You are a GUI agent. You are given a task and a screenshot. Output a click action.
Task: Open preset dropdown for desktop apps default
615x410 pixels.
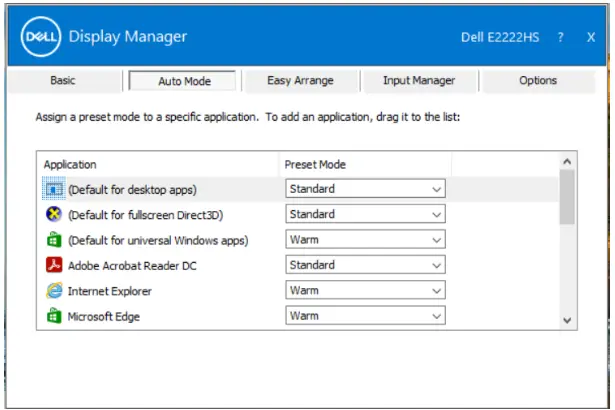[x=366, y=189]
